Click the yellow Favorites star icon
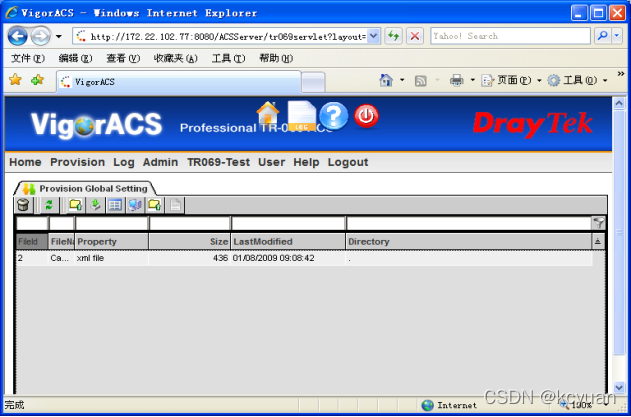The height and width of the screenshot is (417, 631). (15, 80)
